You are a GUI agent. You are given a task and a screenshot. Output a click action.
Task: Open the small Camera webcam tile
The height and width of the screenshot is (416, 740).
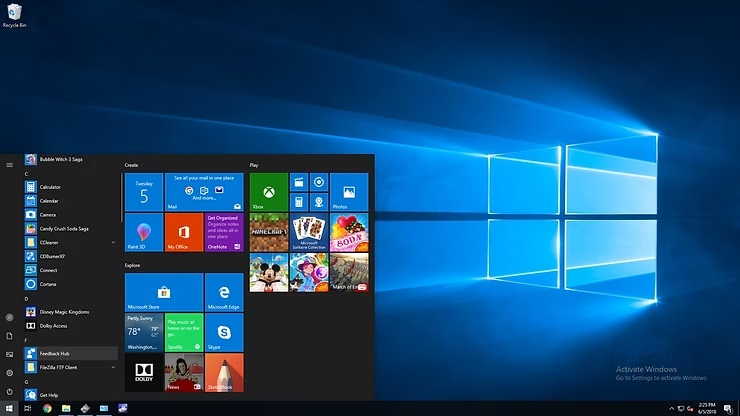[x=319, y=202]
